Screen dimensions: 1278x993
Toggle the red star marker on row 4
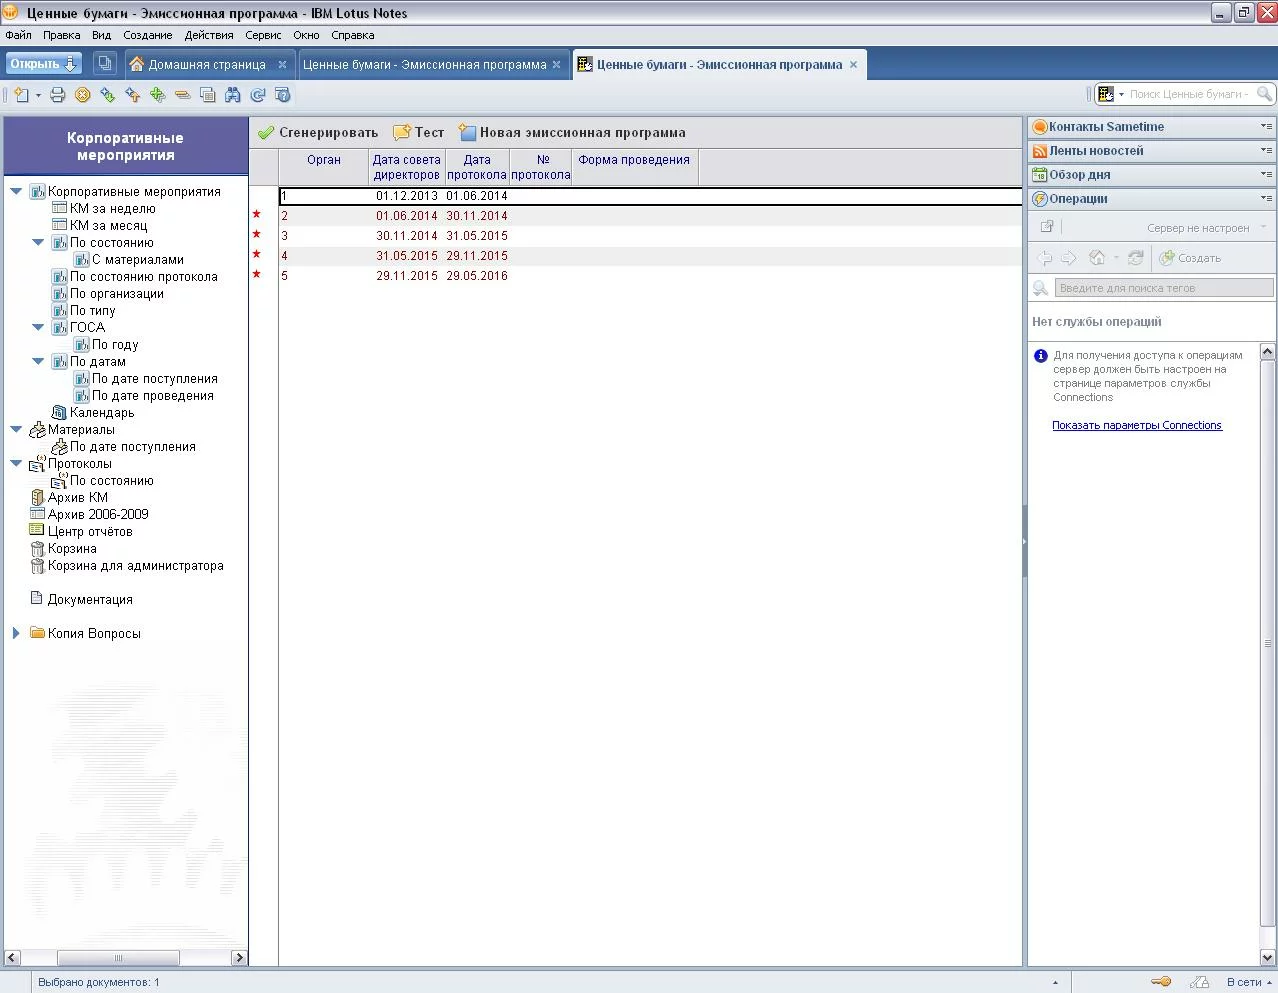[x=257, y=255]
